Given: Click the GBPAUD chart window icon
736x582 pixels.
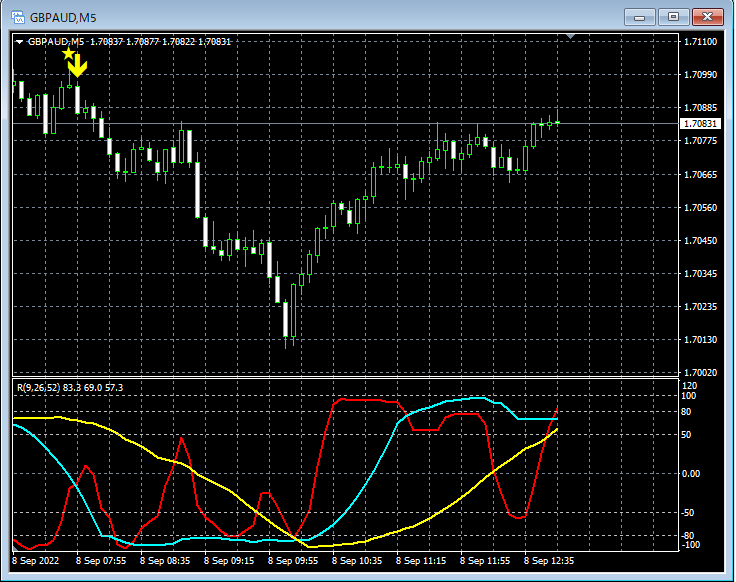Looking at the screenshot, I should tap(18, 17).
